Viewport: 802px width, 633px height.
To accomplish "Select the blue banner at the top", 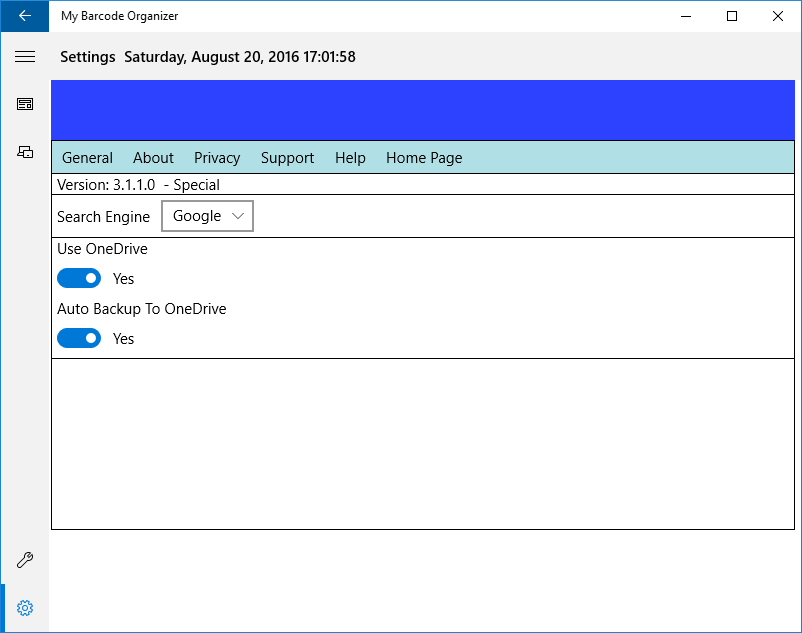I will tap(422, 110).
